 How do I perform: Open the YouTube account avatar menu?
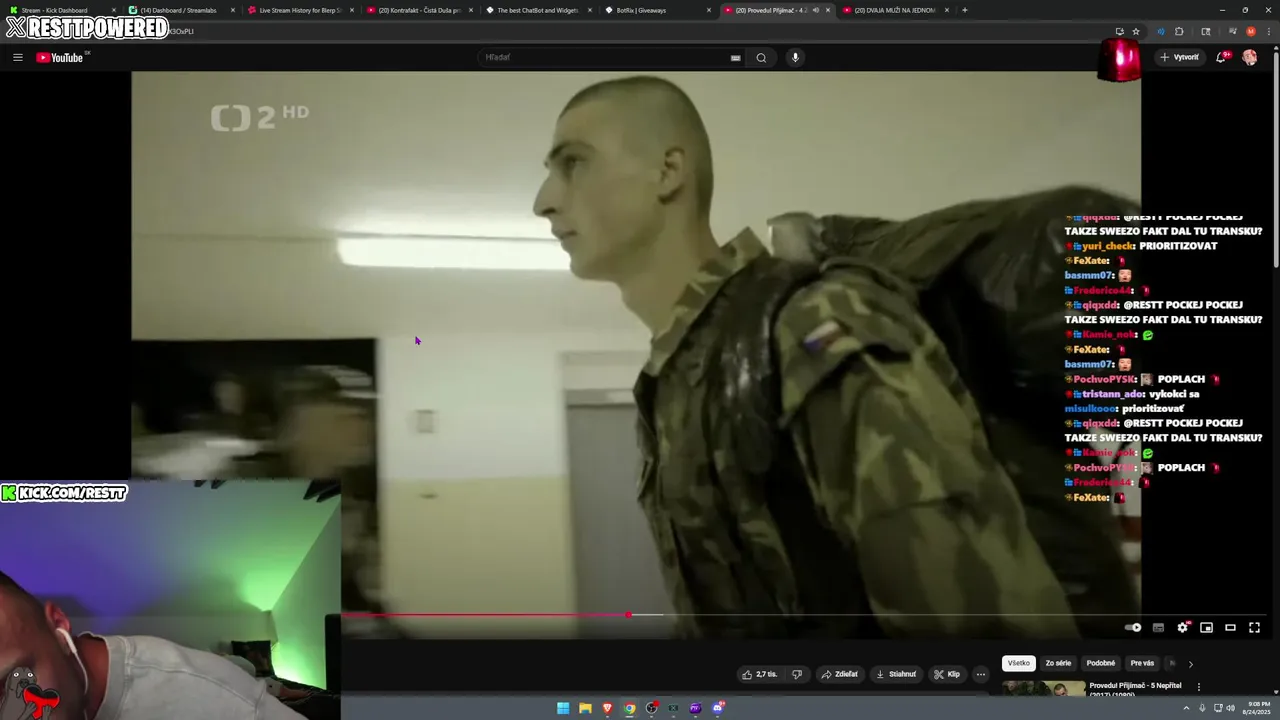coord(1249,57)
